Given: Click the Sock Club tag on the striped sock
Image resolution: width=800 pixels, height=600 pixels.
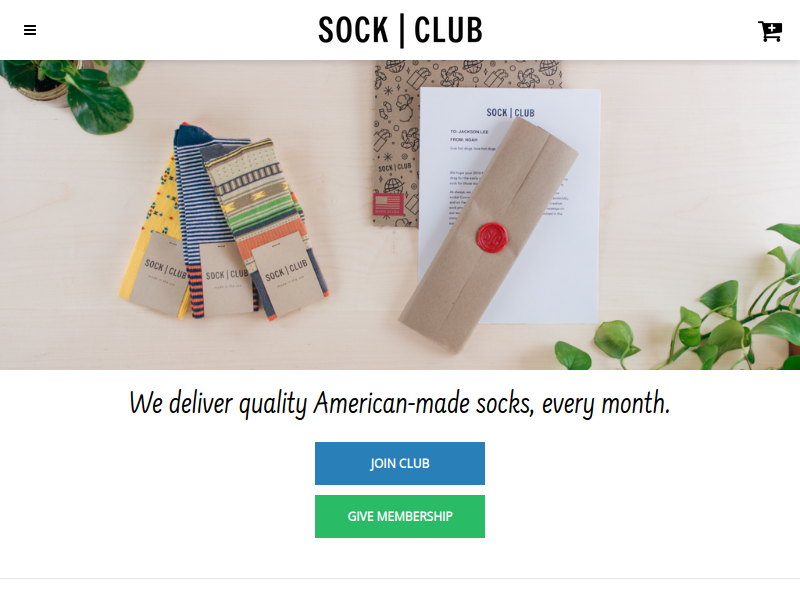Looking at the screenshot, I should tap(225, 278).
